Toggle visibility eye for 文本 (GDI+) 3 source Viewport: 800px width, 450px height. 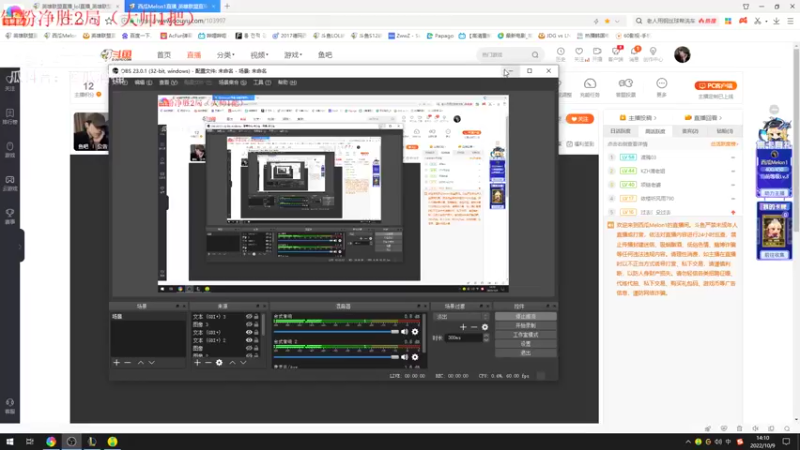(x=249, y=316)
